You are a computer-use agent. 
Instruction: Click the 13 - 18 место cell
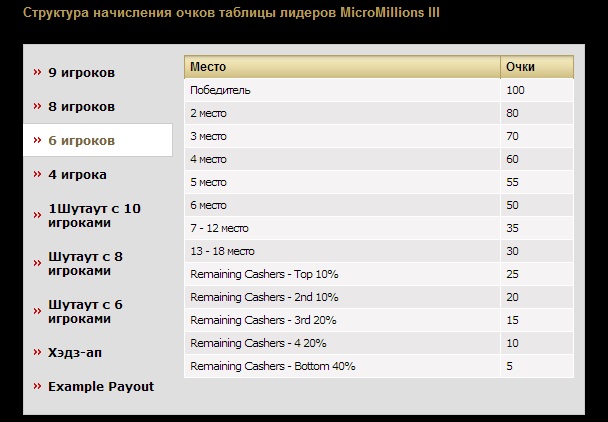click(342, 251)
